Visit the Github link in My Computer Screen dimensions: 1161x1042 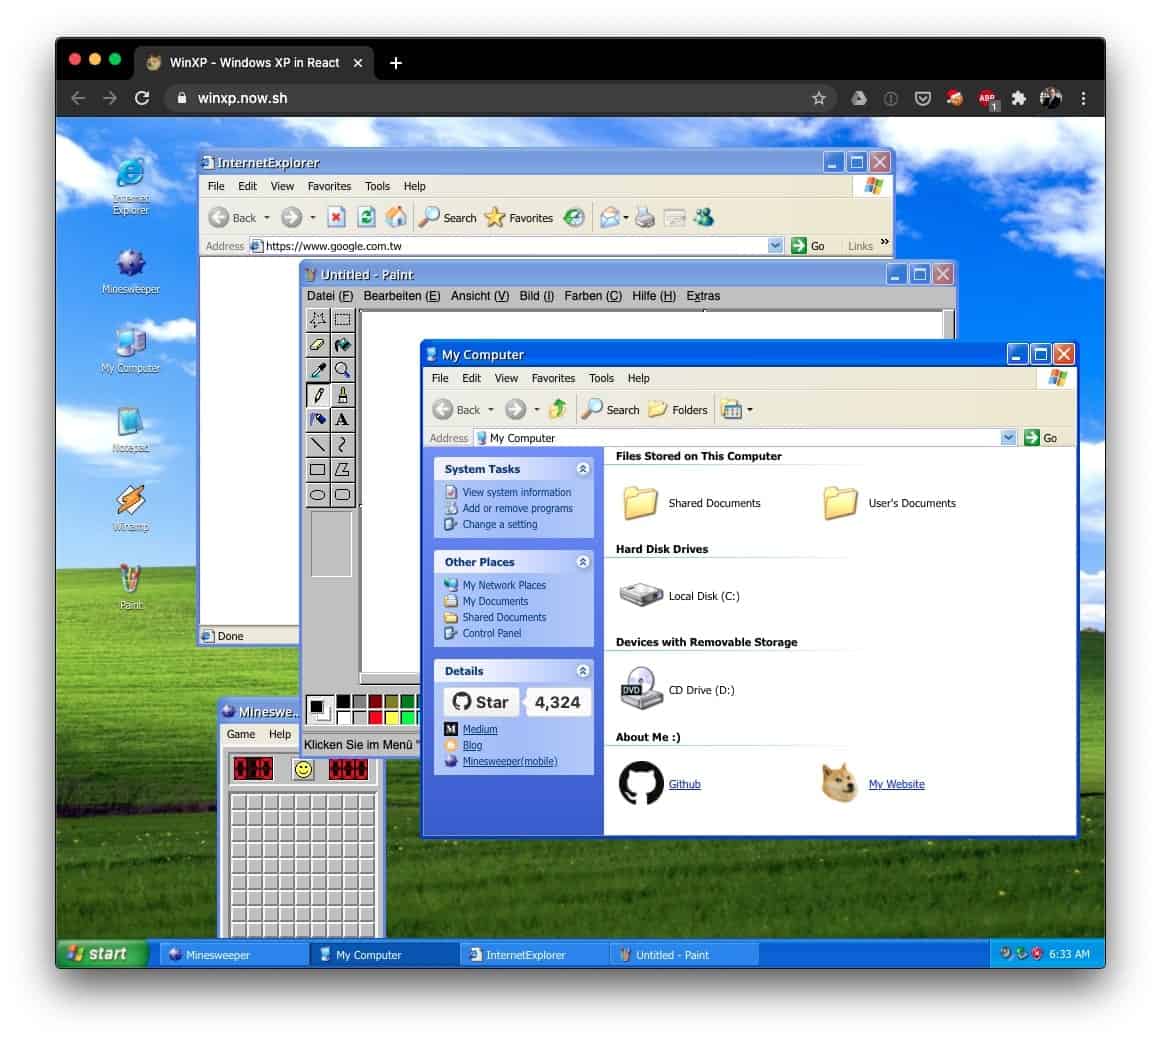684,784
